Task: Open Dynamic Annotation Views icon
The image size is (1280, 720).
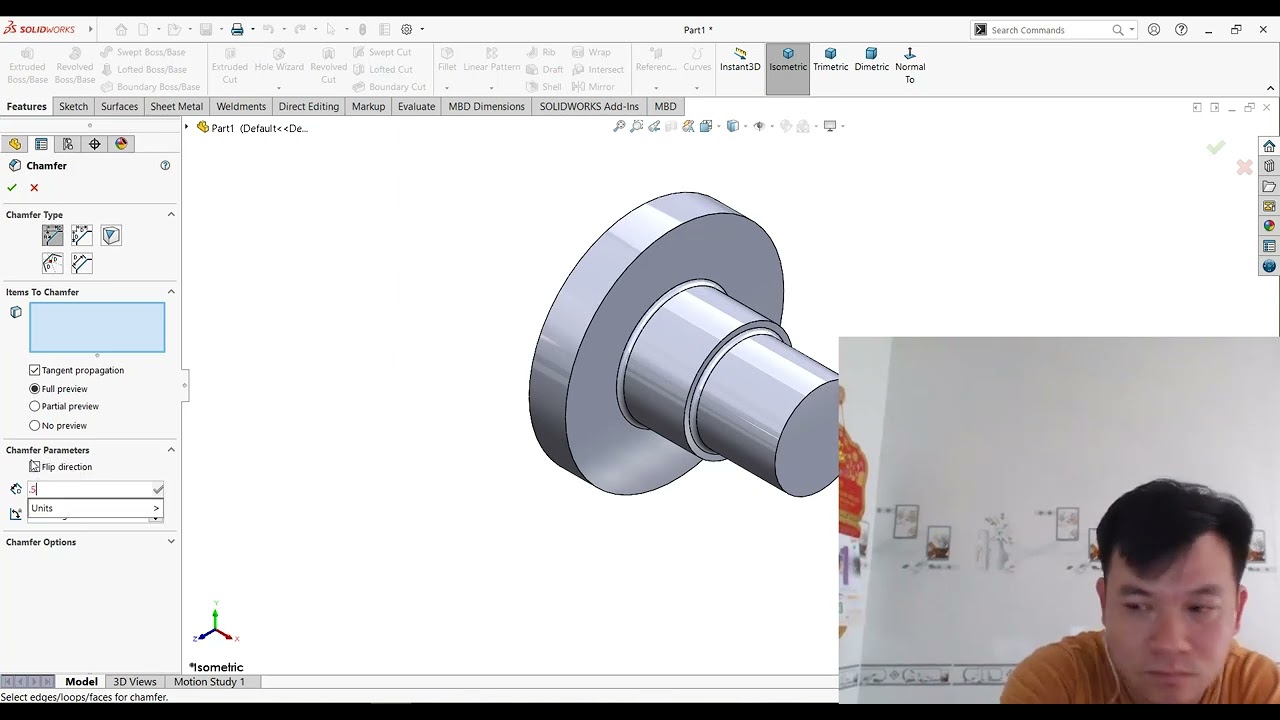Action: [688, 126]
